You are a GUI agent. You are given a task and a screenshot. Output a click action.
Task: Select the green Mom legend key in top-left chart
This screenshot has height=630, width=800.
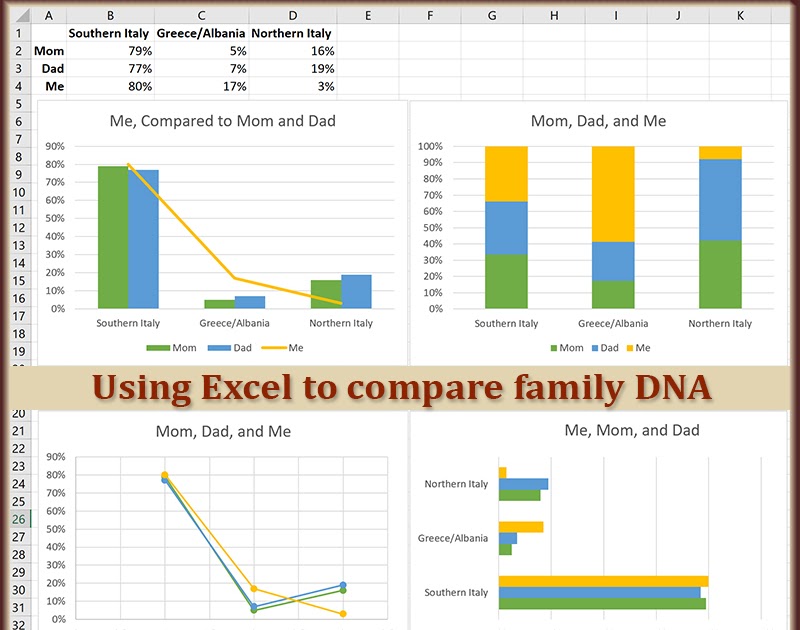[x=158, y=348]
